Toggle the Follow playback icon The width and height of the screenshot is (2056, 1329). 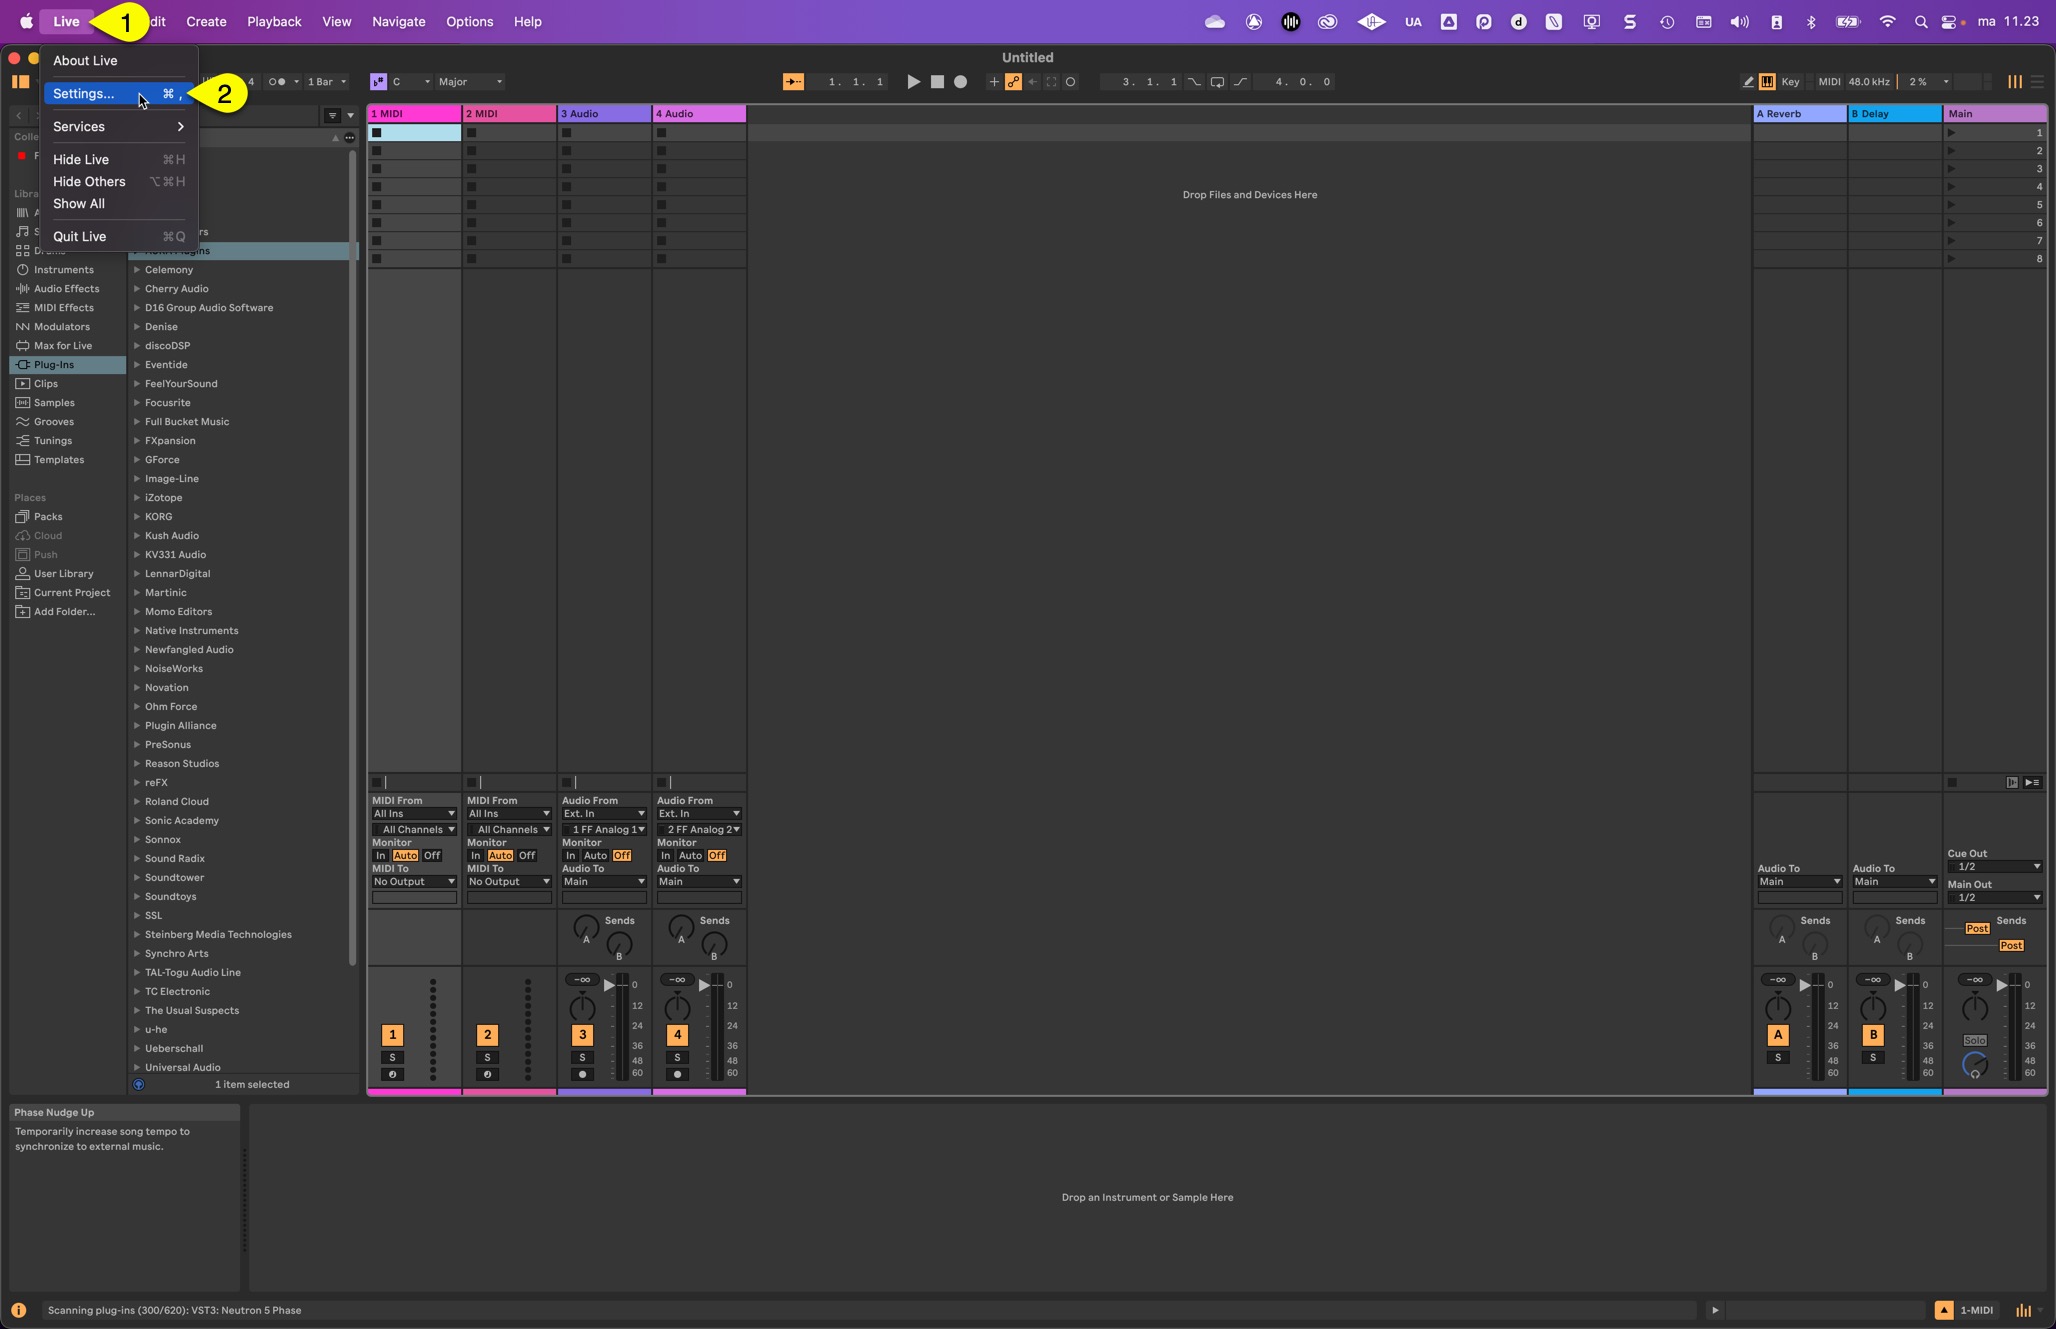click(x=792, y=82)
